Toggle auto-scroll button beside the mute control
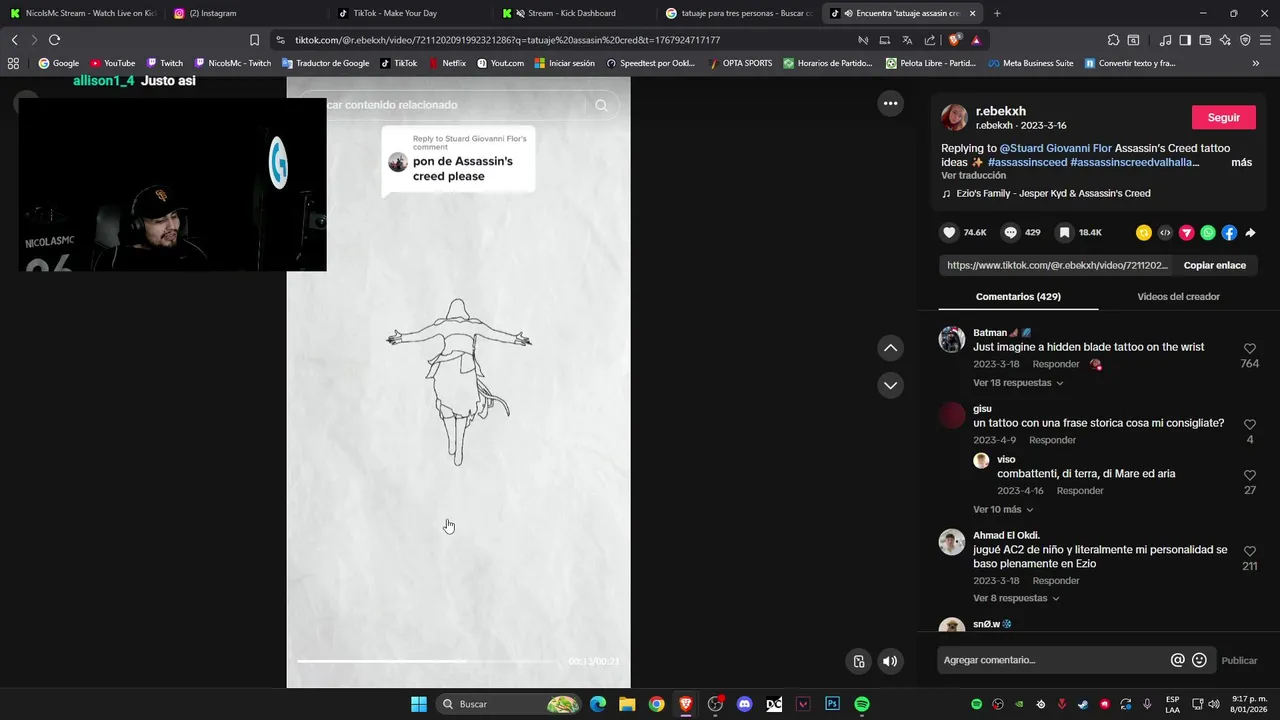This screenshot has width=1280, height=720. point(859,661)
